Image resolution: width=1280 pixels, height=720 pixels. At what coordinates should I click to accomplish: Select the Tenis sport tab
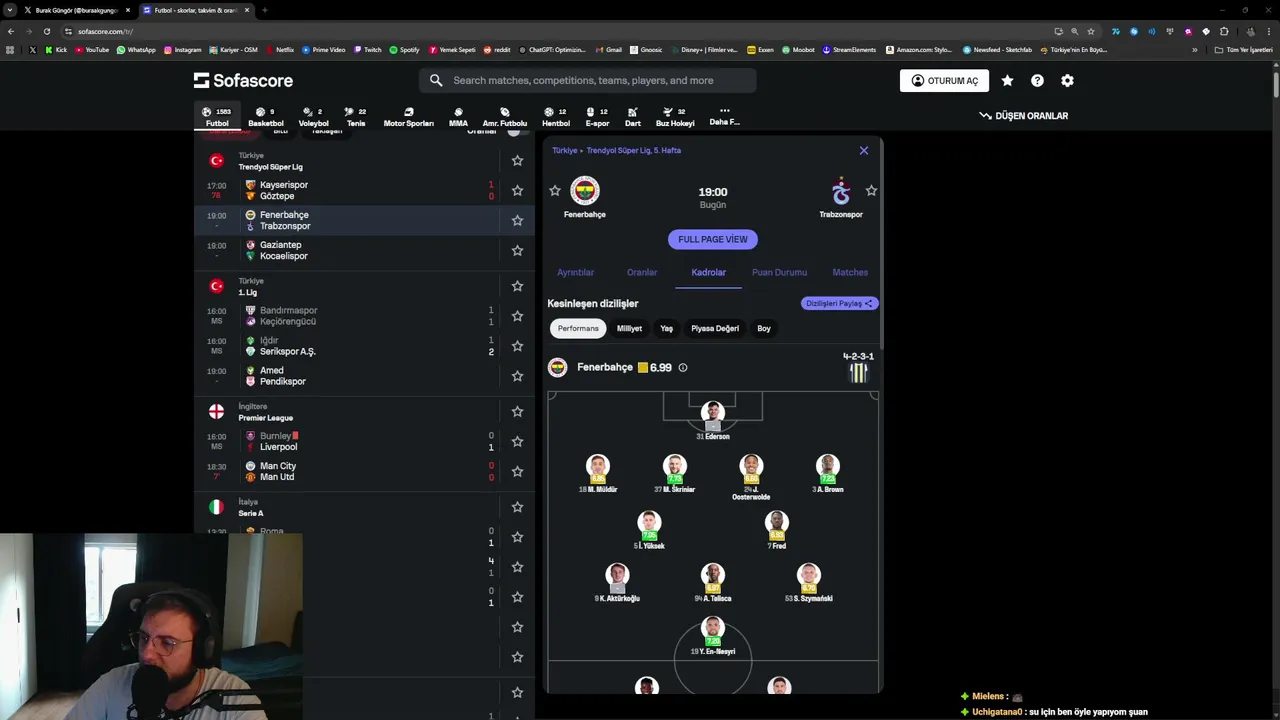[x=356, y=117]
